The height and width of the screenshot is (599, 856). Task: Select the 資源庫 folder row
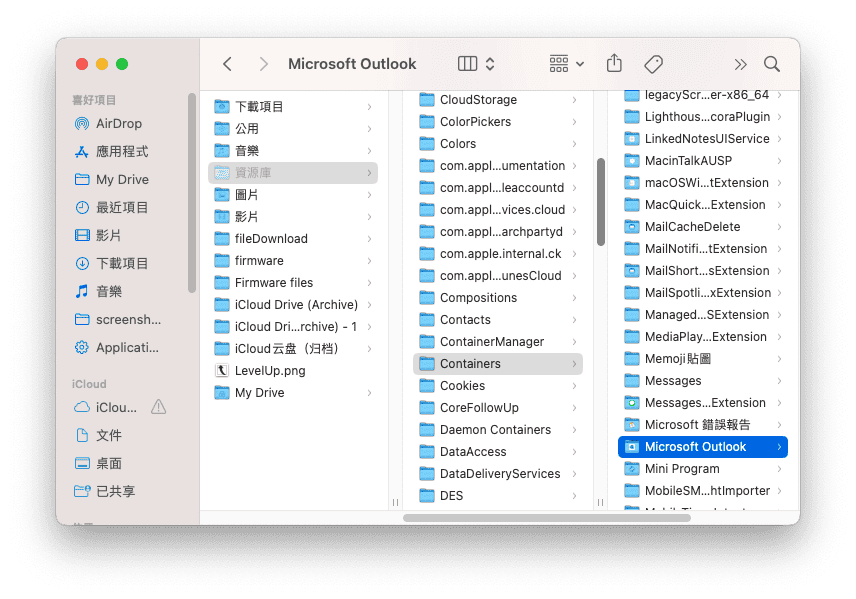293,173
